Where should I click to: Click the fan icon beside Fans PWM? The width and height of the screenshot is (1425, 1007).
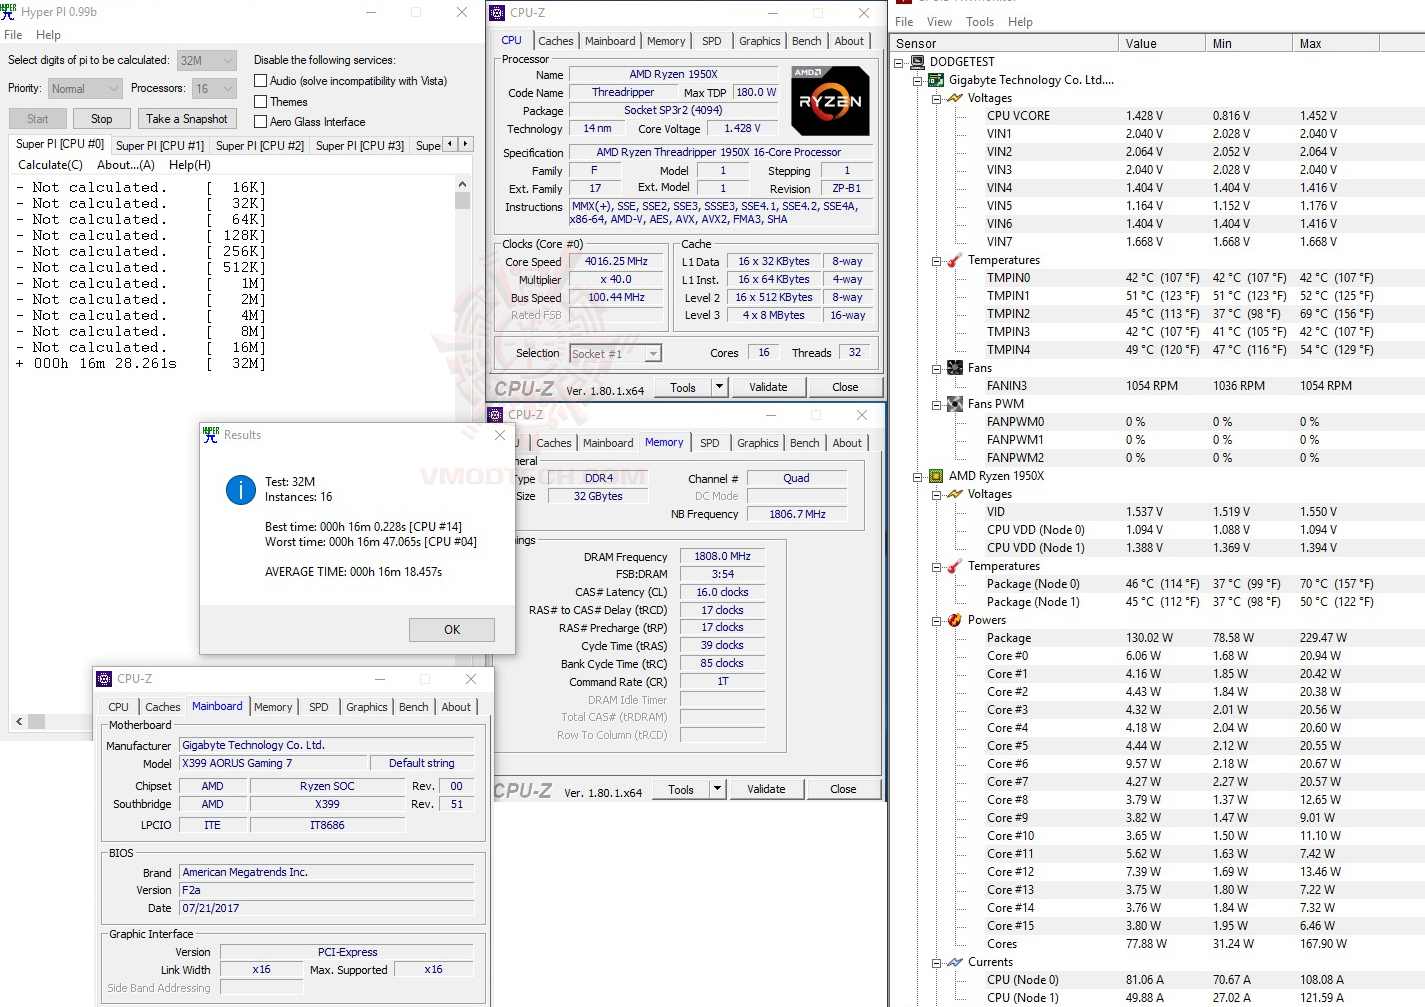click(x=955, y=404)
